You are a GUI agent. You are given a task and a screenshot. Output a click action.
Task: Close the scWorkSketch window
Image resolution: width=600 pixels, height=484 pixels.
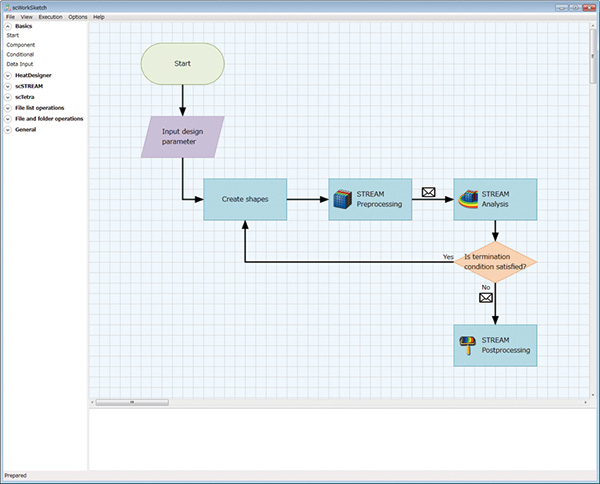(589, 8)
